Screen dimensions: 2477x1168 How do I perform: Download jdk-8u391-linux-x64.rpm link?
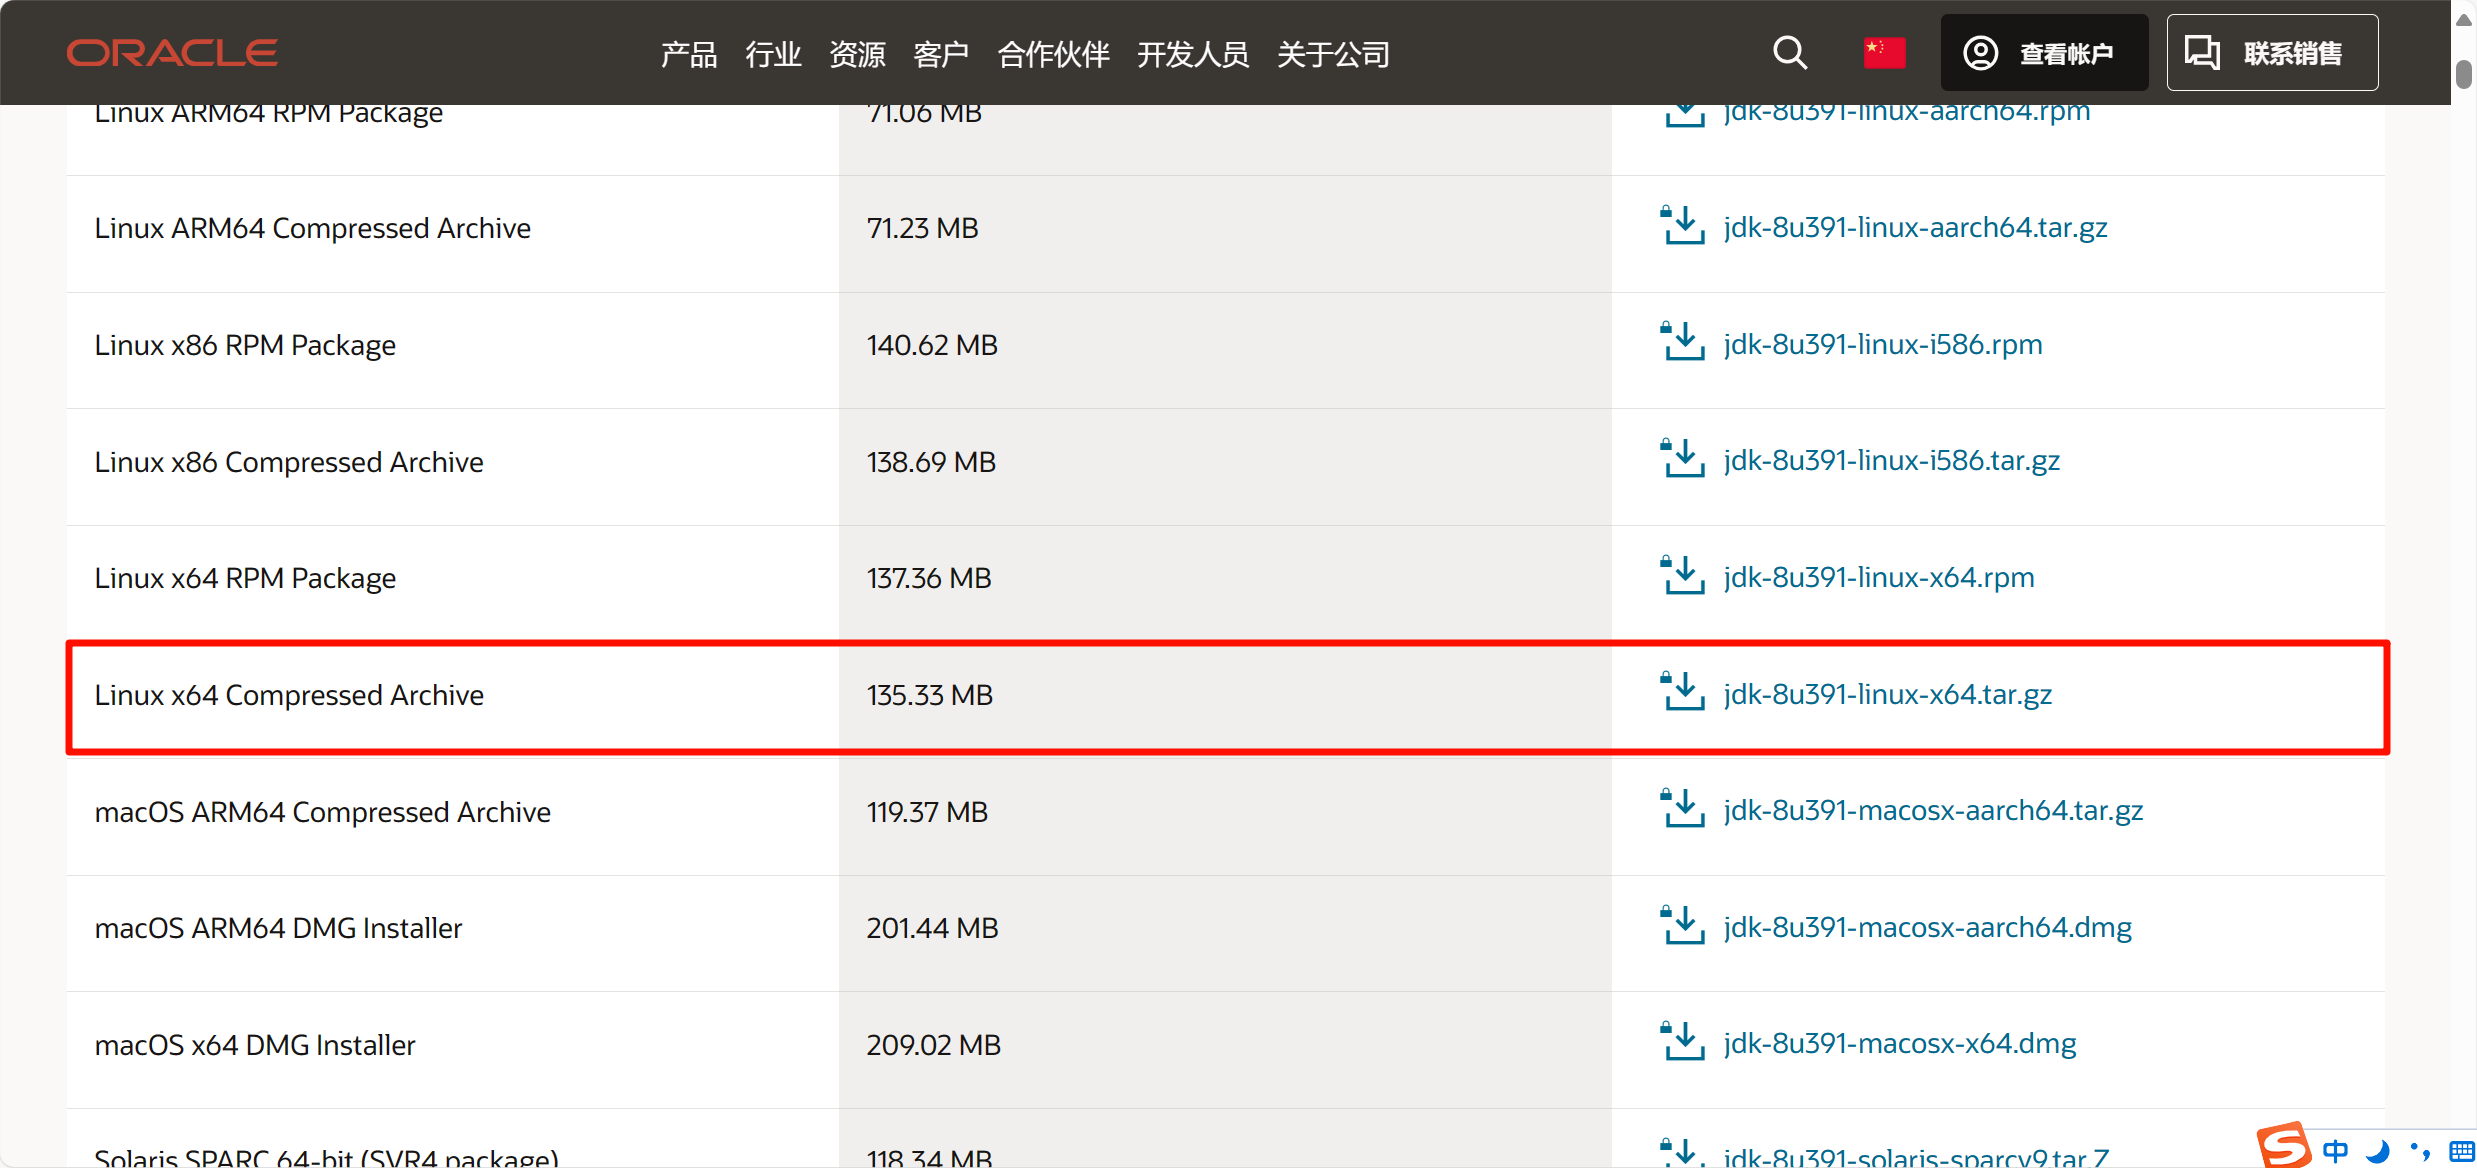pyautogui.click(x=1879, y=578)
